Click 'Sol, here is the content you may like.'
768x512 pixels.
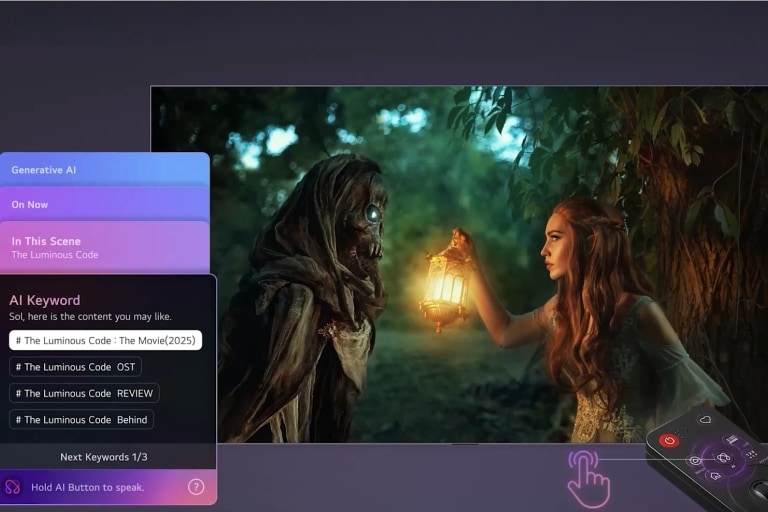[x=91, y=317]
